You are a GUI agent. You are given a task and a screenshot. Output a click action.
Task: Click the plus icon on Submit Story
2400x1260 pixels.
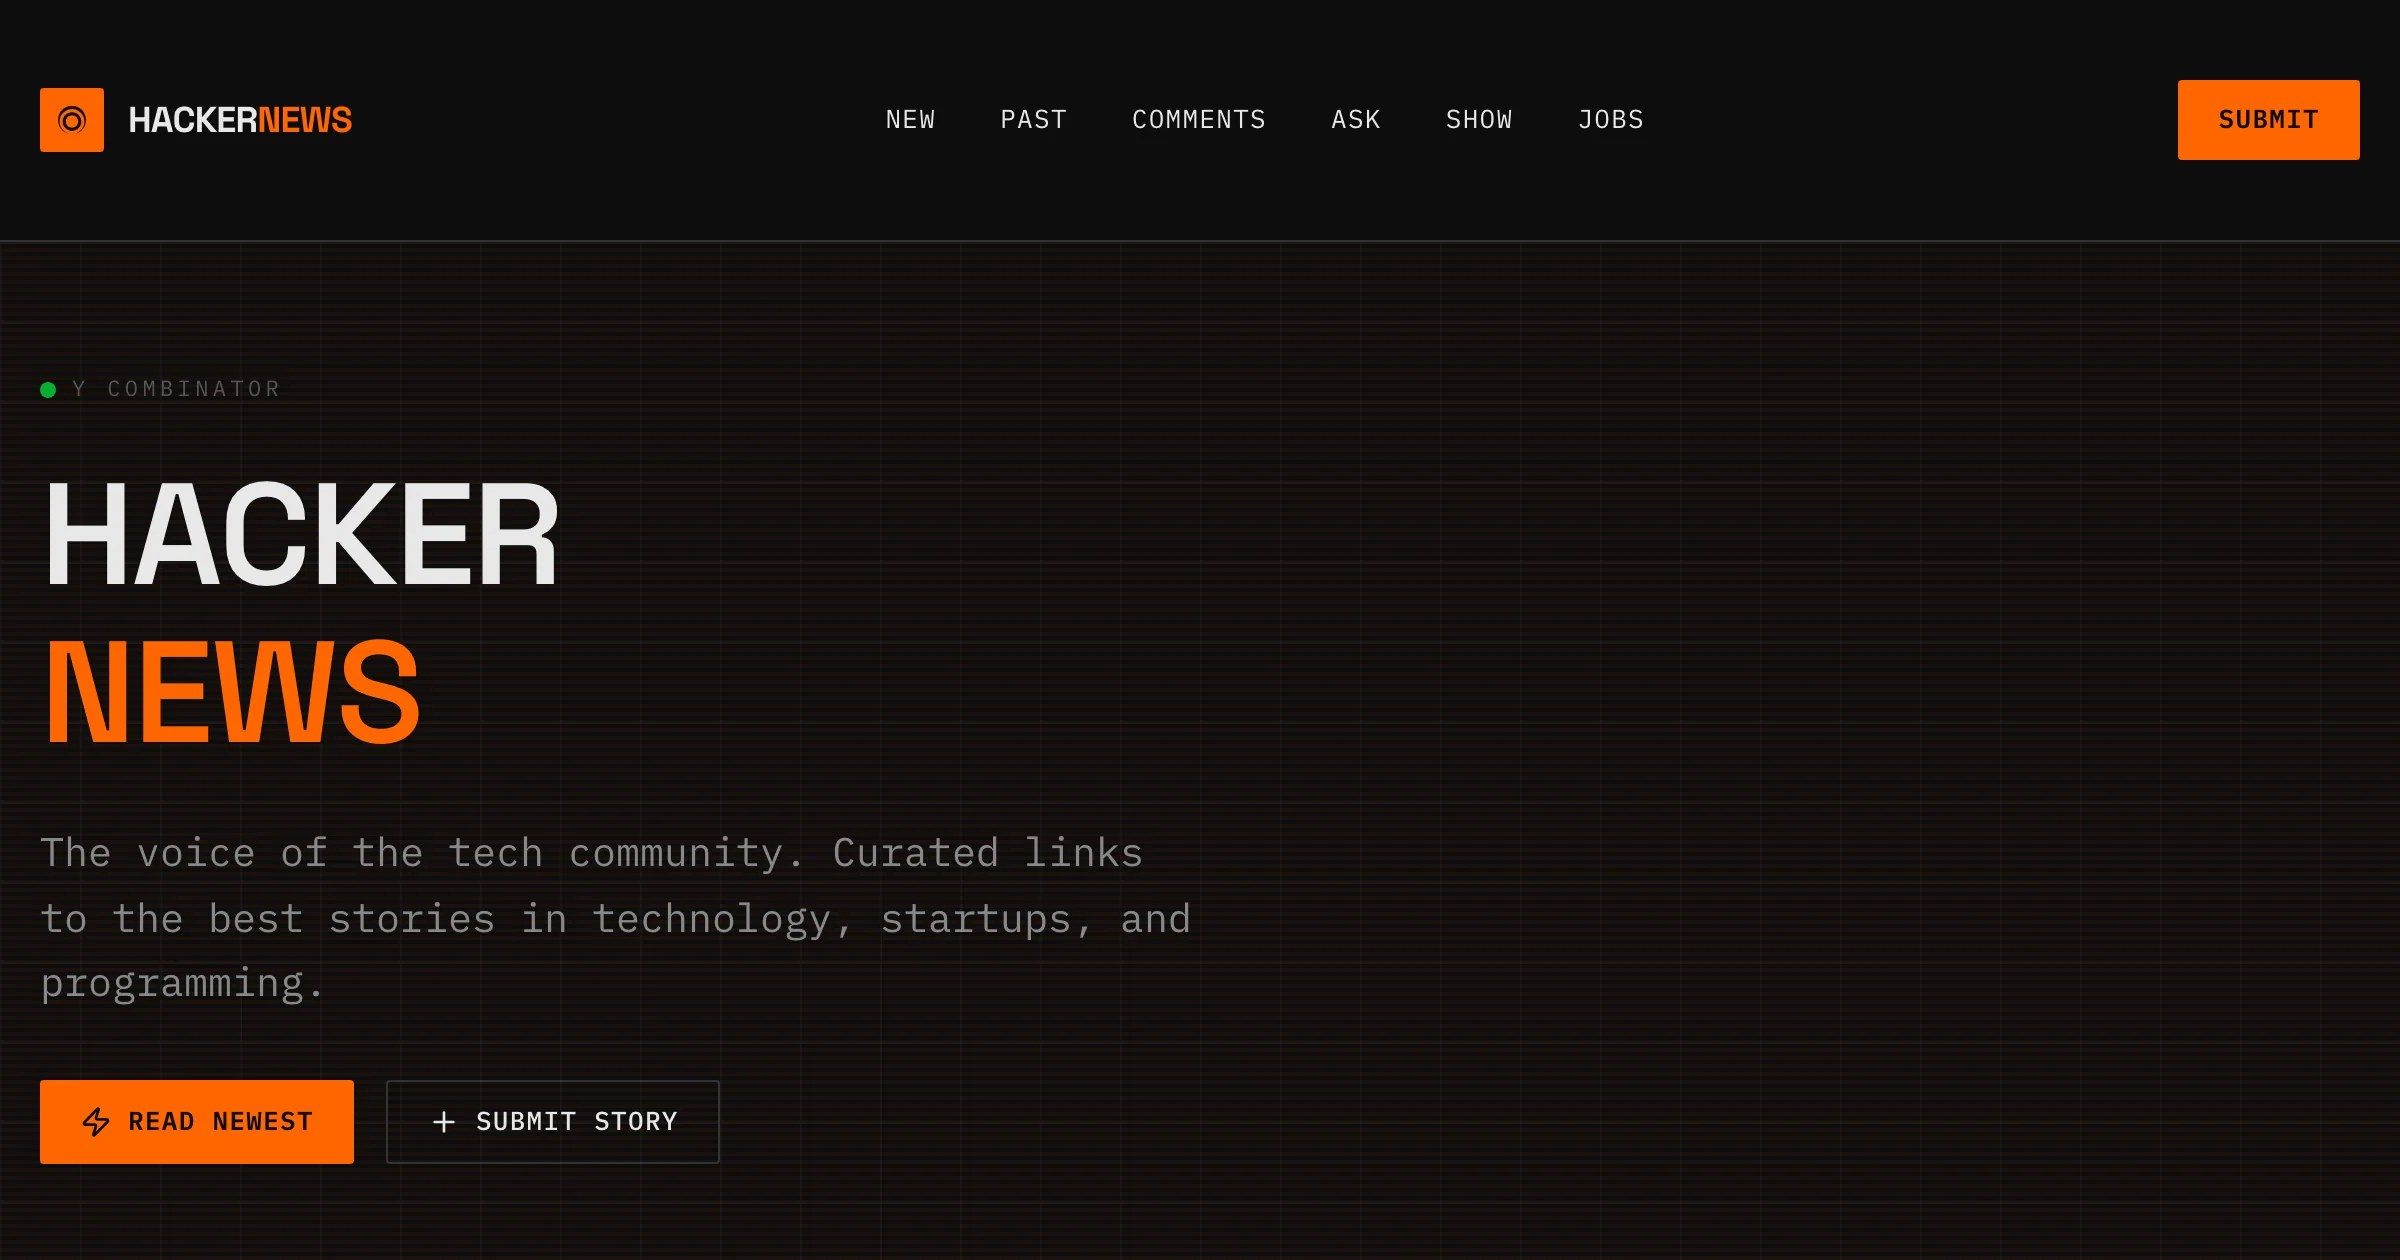(x=444, y=1122)
